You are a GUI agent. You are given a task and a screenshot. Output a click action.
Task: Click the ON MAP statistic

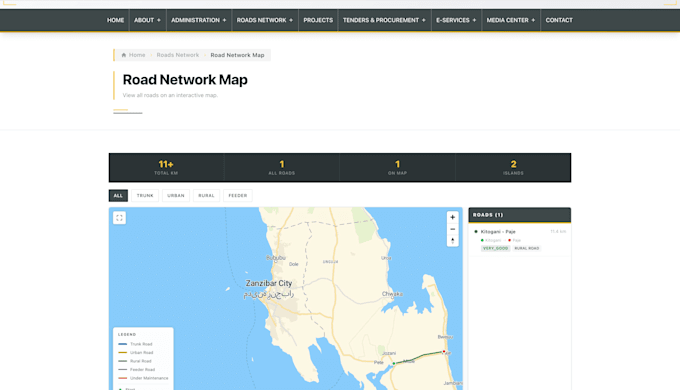[397, 167]
